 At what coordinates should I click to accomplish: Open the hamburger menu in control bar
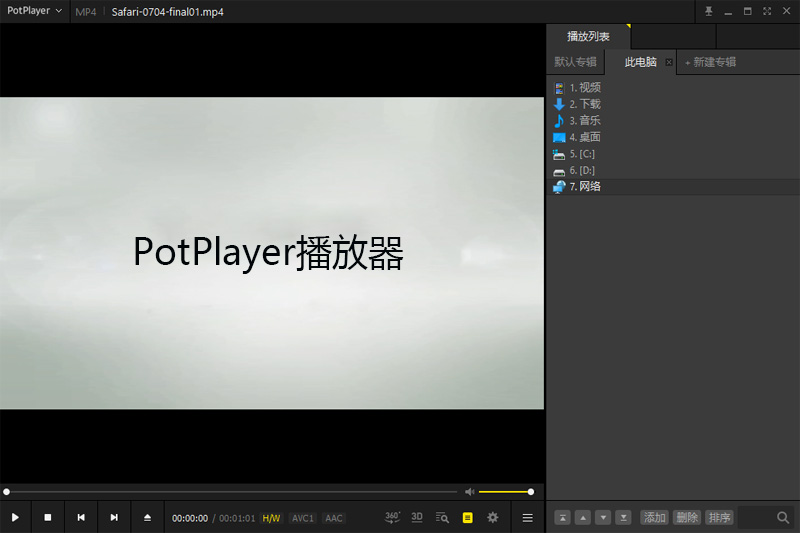[x=527, y=518]
